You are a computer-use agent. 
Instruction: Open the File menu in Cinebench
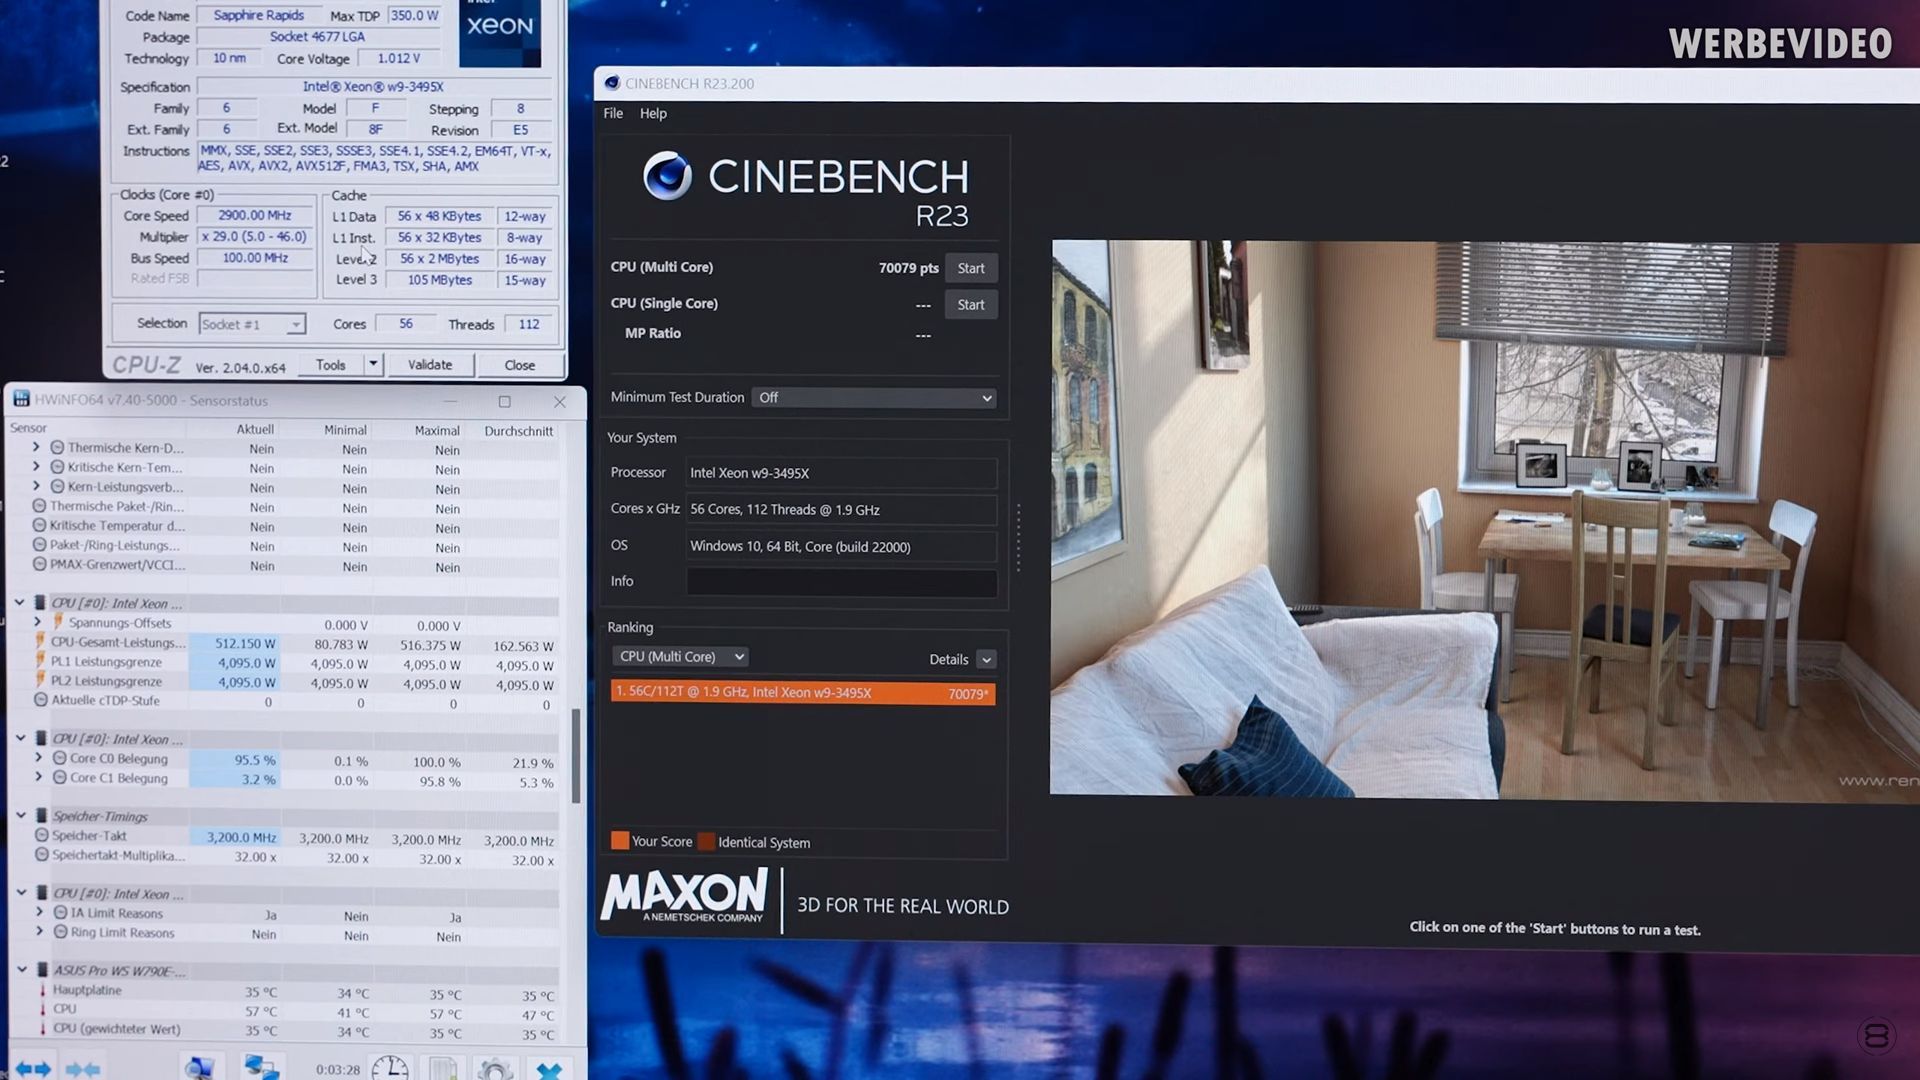point(613,113)
